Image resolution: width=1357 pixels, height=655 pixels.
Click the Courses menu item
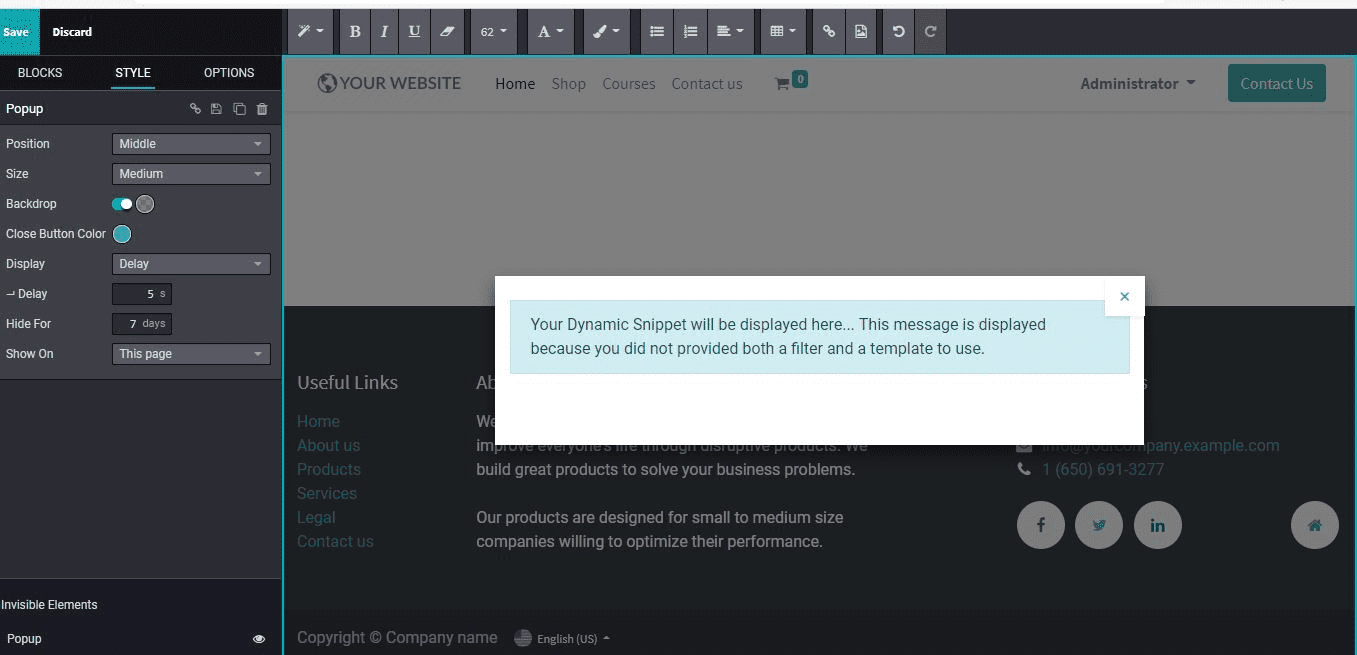[x=629, y=84]
